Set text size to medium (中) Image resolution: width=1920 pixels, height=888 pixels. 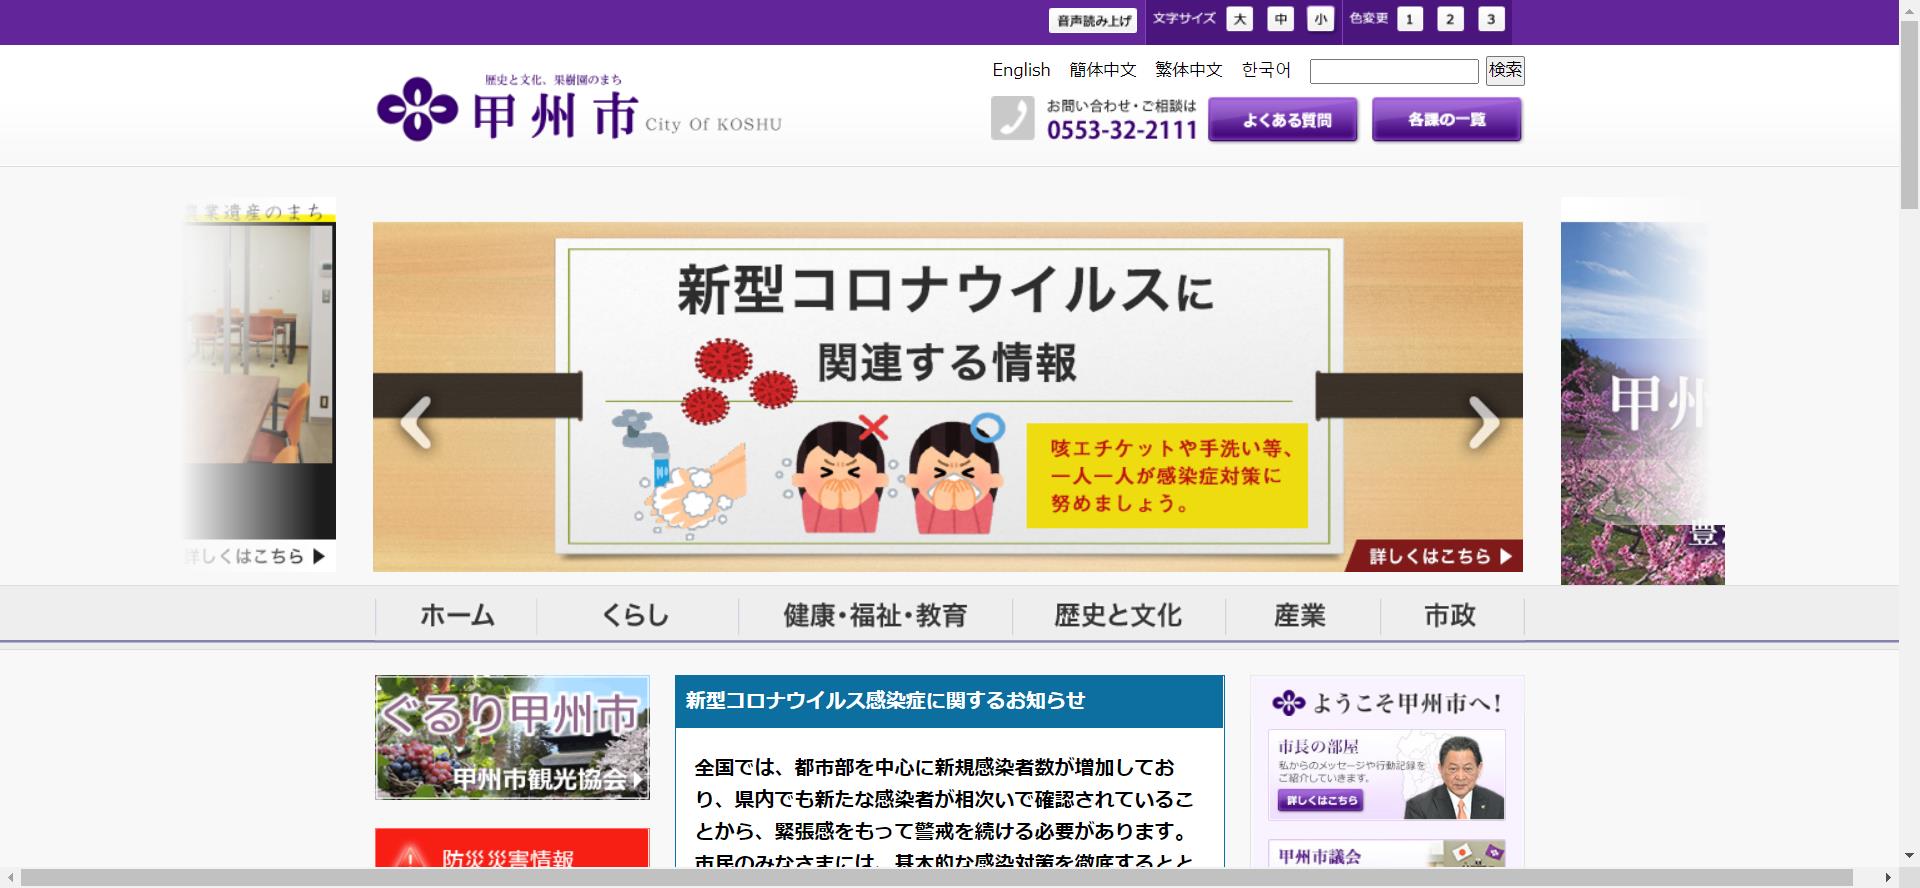click(x=1281, y=19)
